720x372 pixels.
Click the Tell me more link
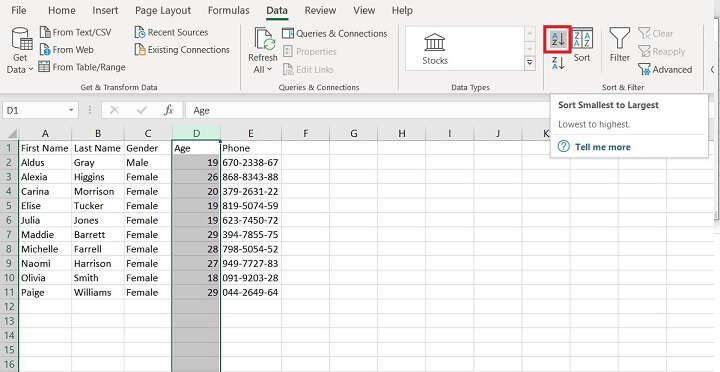[x=602, y=147]
